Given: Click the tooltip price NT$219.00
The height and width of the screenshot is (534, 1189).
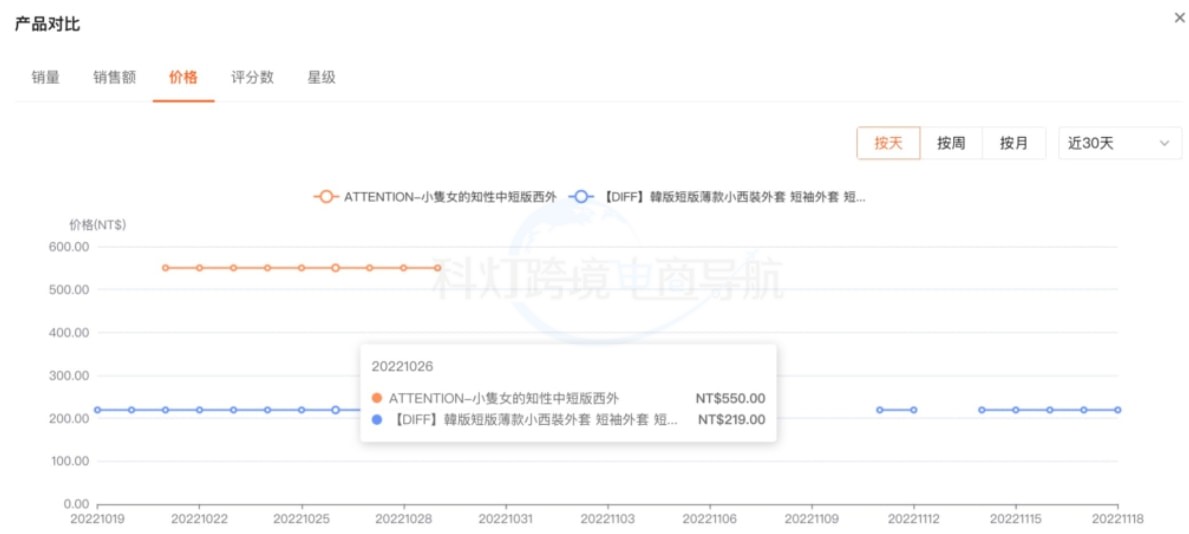Looking at the screenshot, I should (x=731, y=419).
